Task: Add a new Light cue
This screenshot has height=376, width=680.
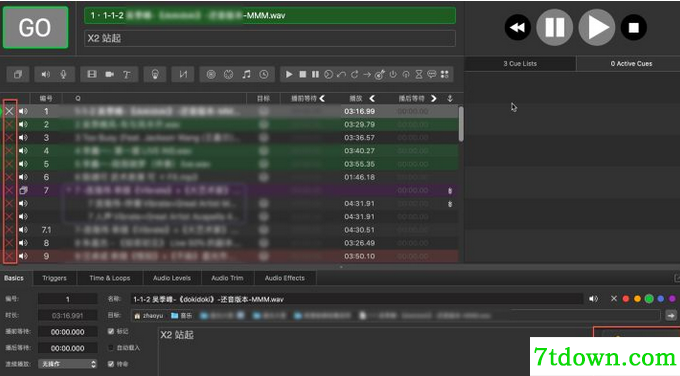Action: pos(155,75)
